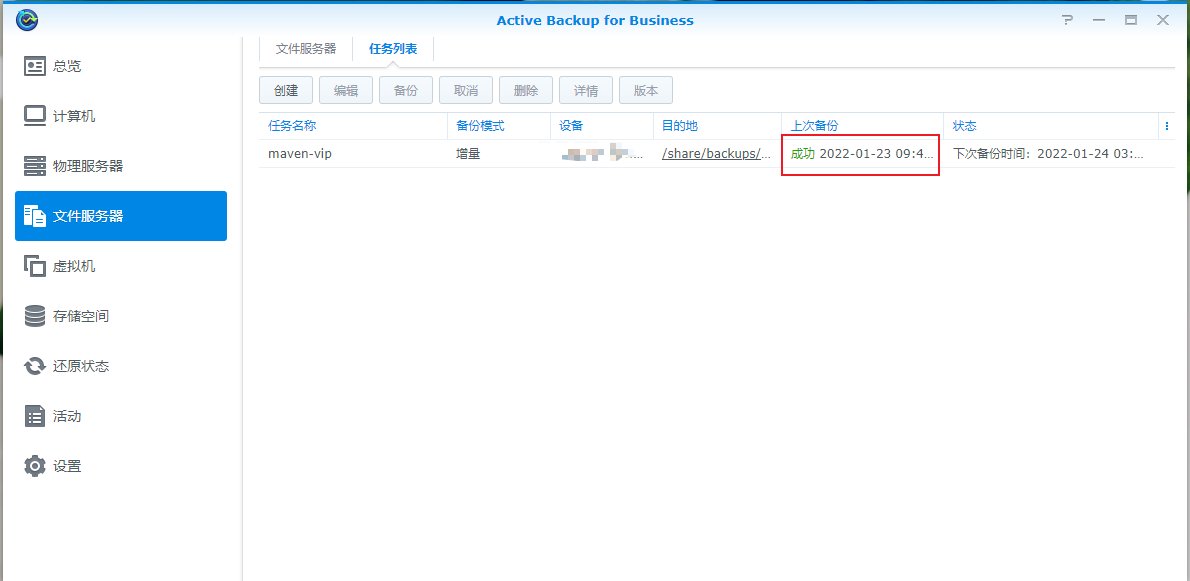Sort by 备份模式 column header
The image size is (1190, 581).
click(499, 126)
